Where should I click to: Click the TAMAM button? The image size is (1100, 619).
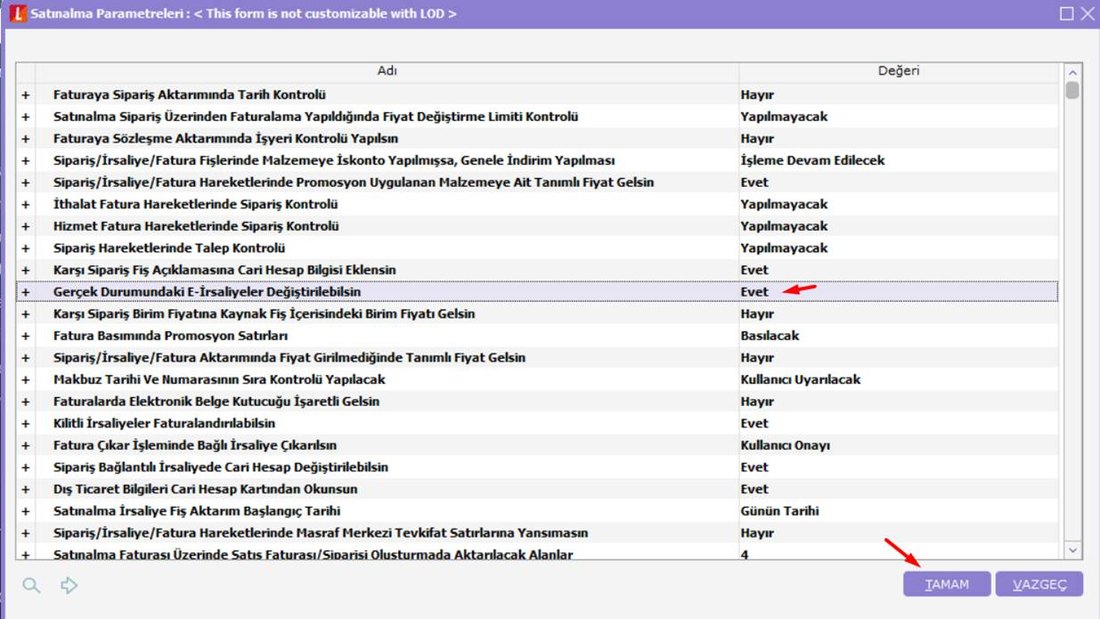click(946, 584)
